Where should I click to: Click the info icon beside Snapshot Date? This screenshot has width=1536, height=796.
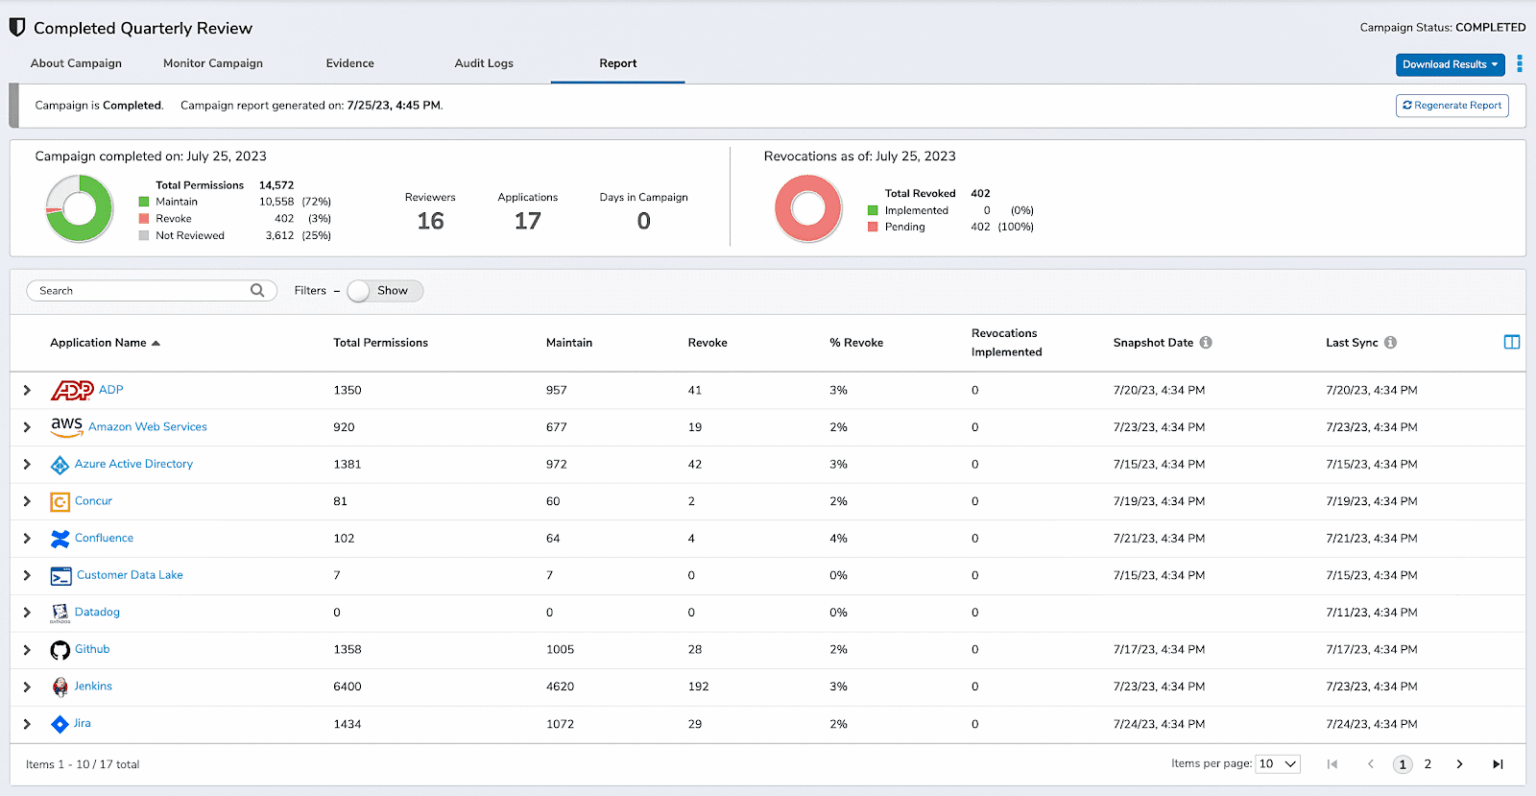tap(1205, 342)
